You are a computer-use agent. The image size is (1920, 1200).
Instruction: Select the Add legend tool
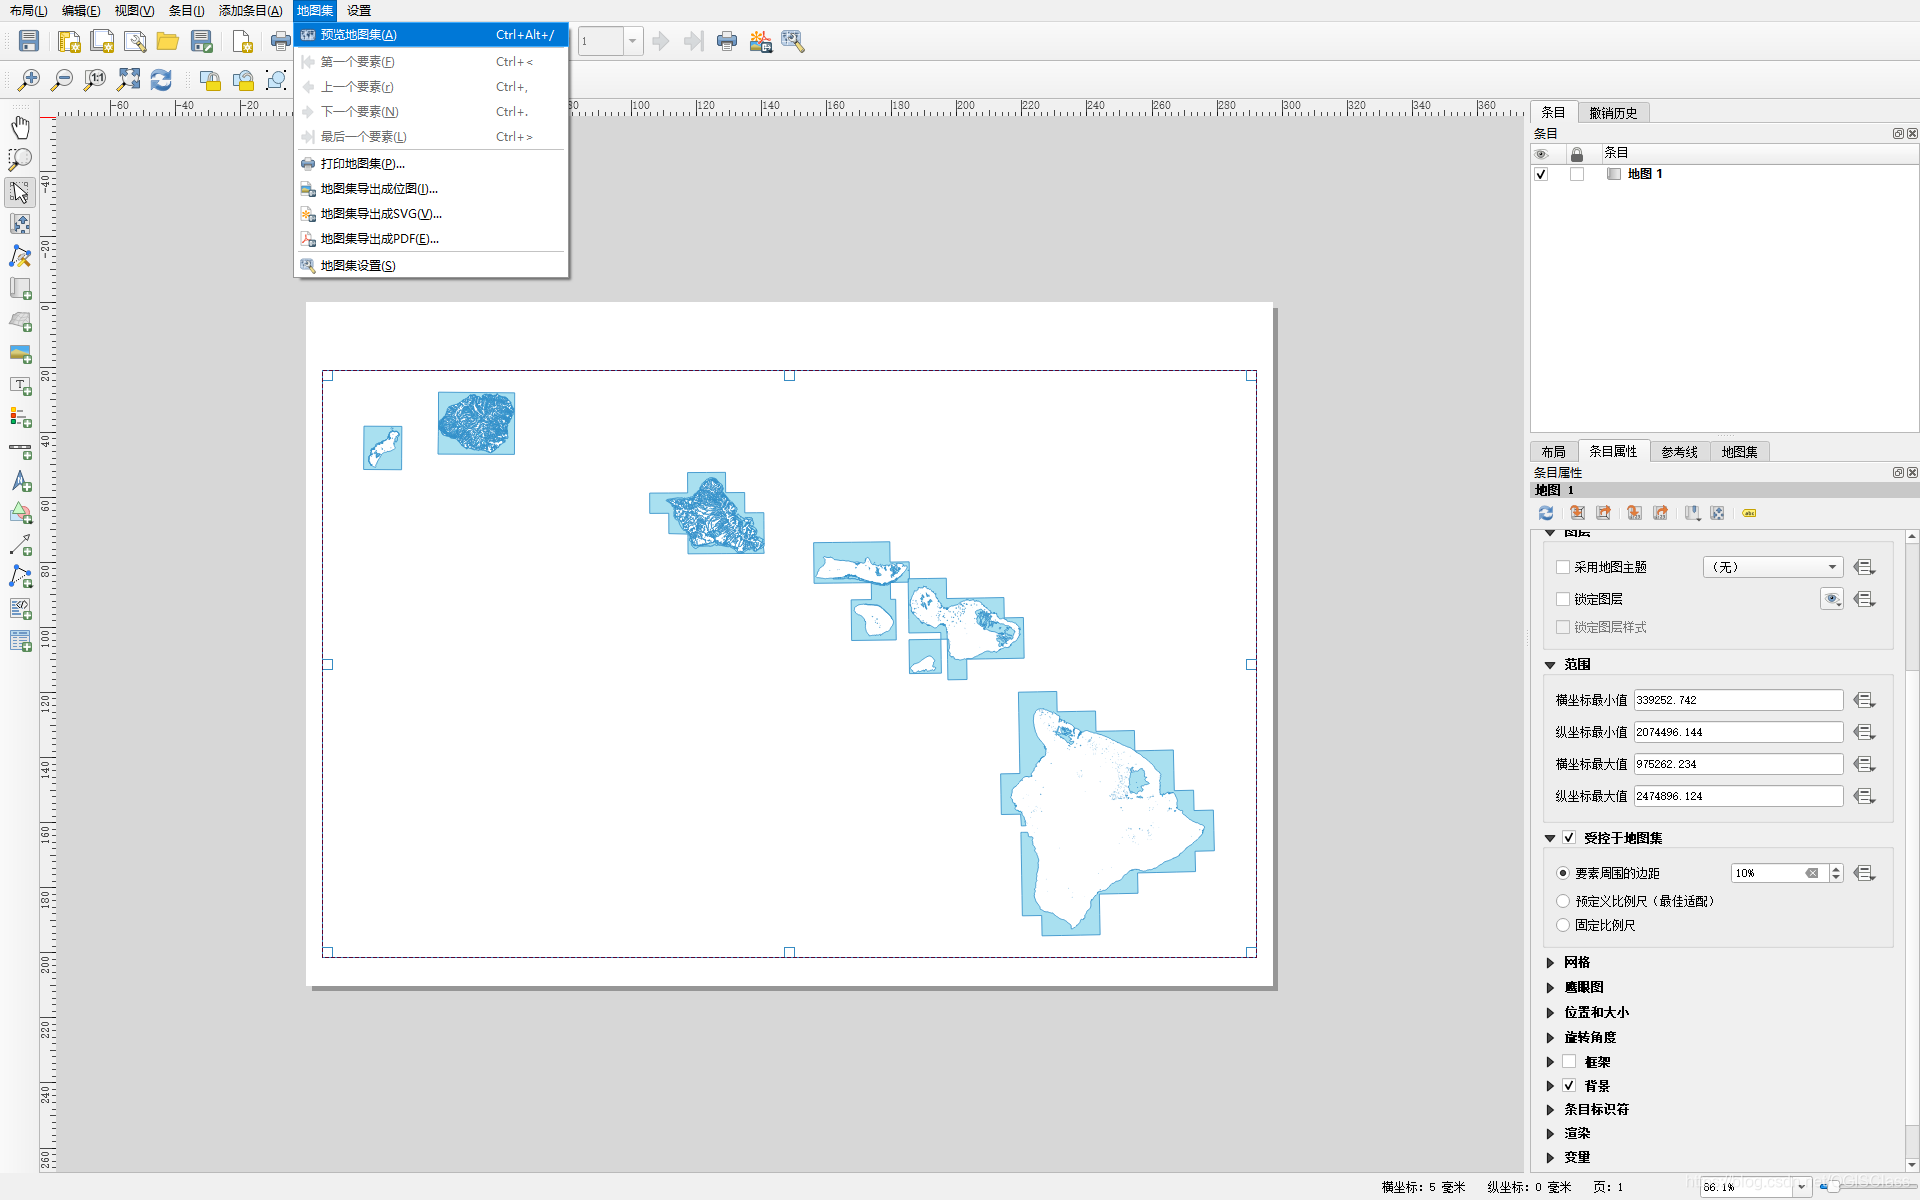[20, 417]
